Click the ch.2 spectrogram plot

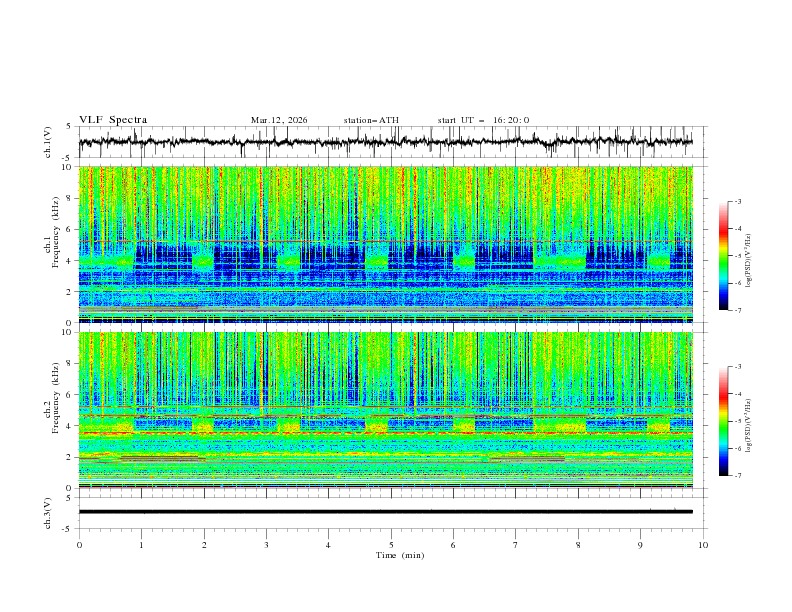point(386,410)
